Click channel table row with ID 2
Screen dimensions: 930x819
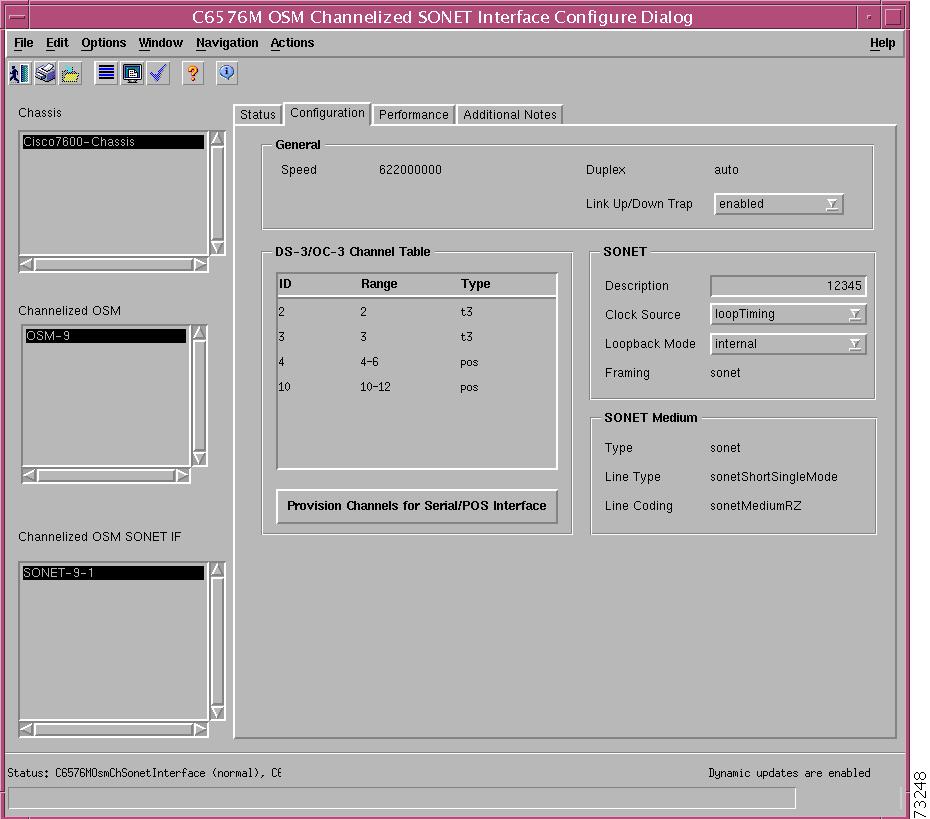[416, 312]
